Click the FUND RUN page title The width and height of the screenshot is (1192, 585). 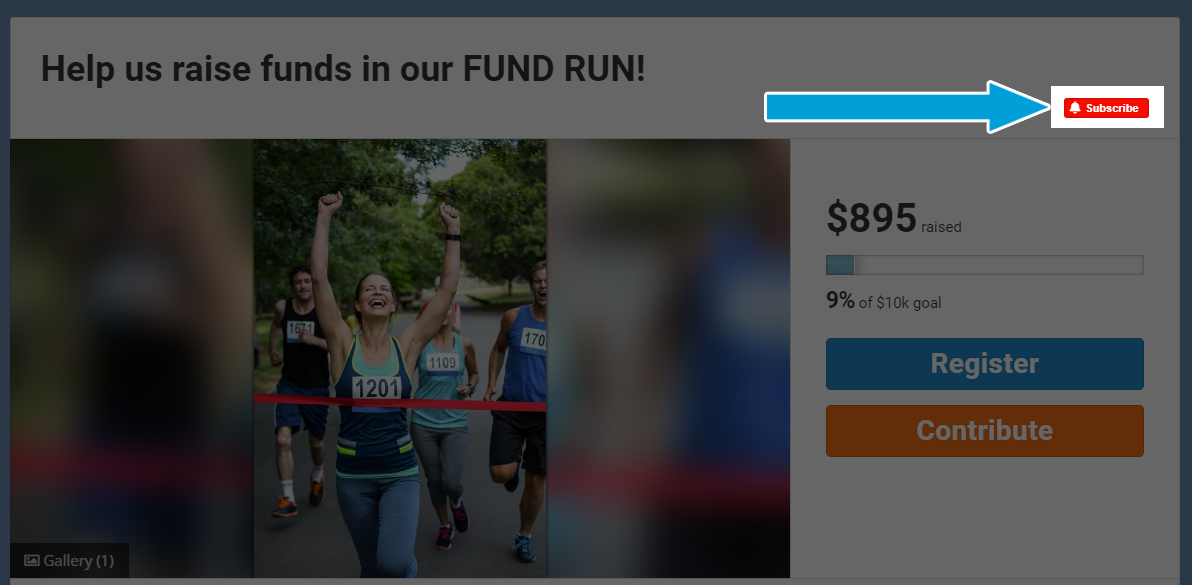(343, 68)
